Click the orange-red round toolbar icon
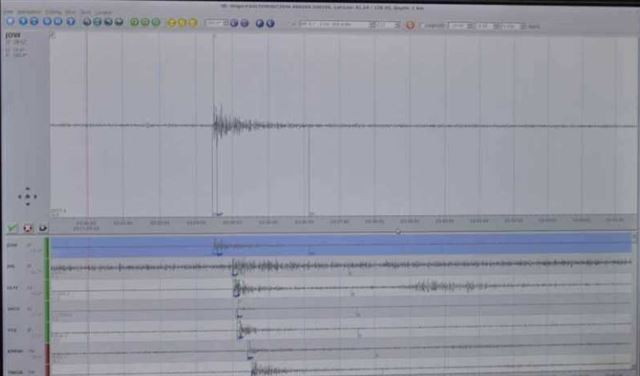Image resolution: width=640 pixels, height=376 pixels. point(411,25)
